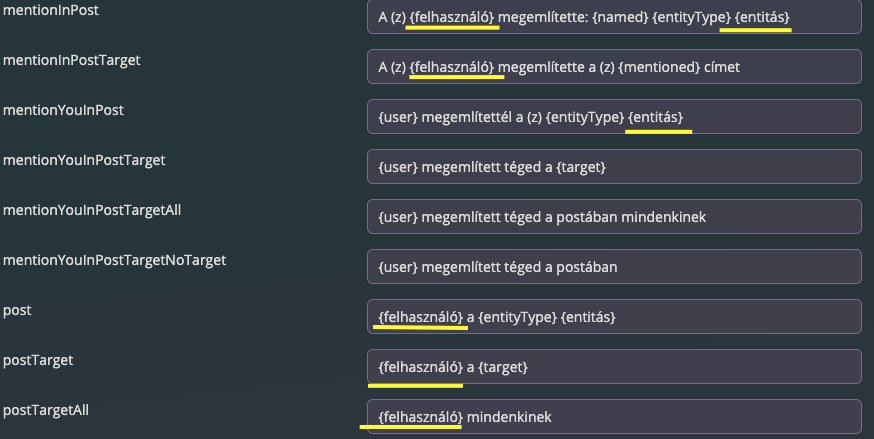The height and width of the screenshot is (439, 874).
Task: Focus the field reading '{user} megemlített téged a postában'
Action: 613,267
